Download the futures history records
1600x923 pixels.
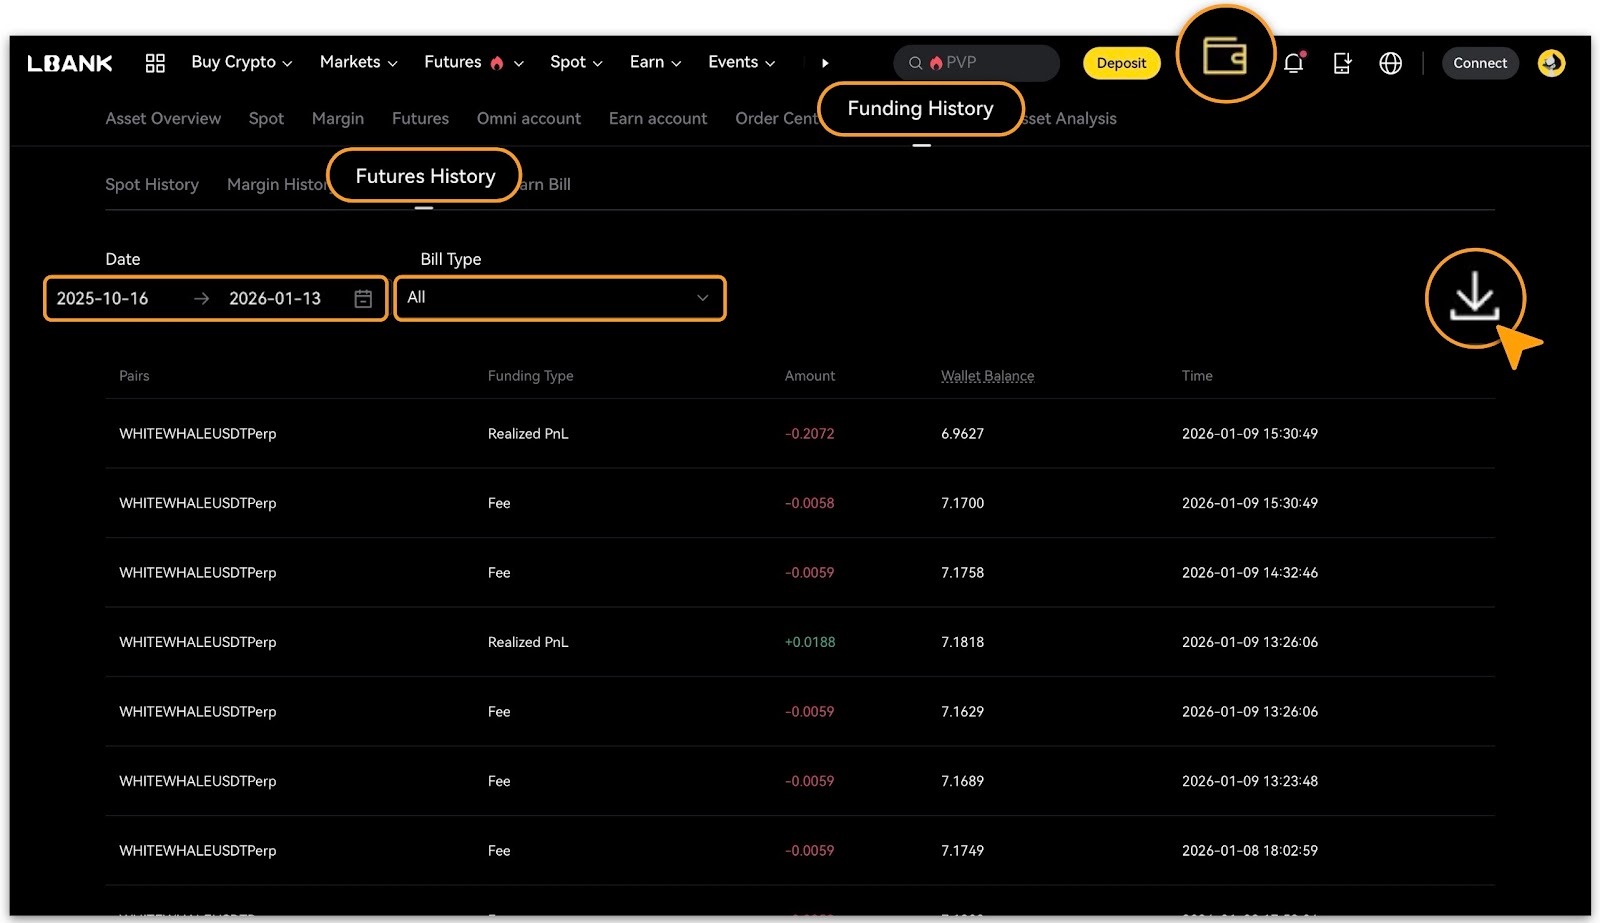[x=1474, y=298]
